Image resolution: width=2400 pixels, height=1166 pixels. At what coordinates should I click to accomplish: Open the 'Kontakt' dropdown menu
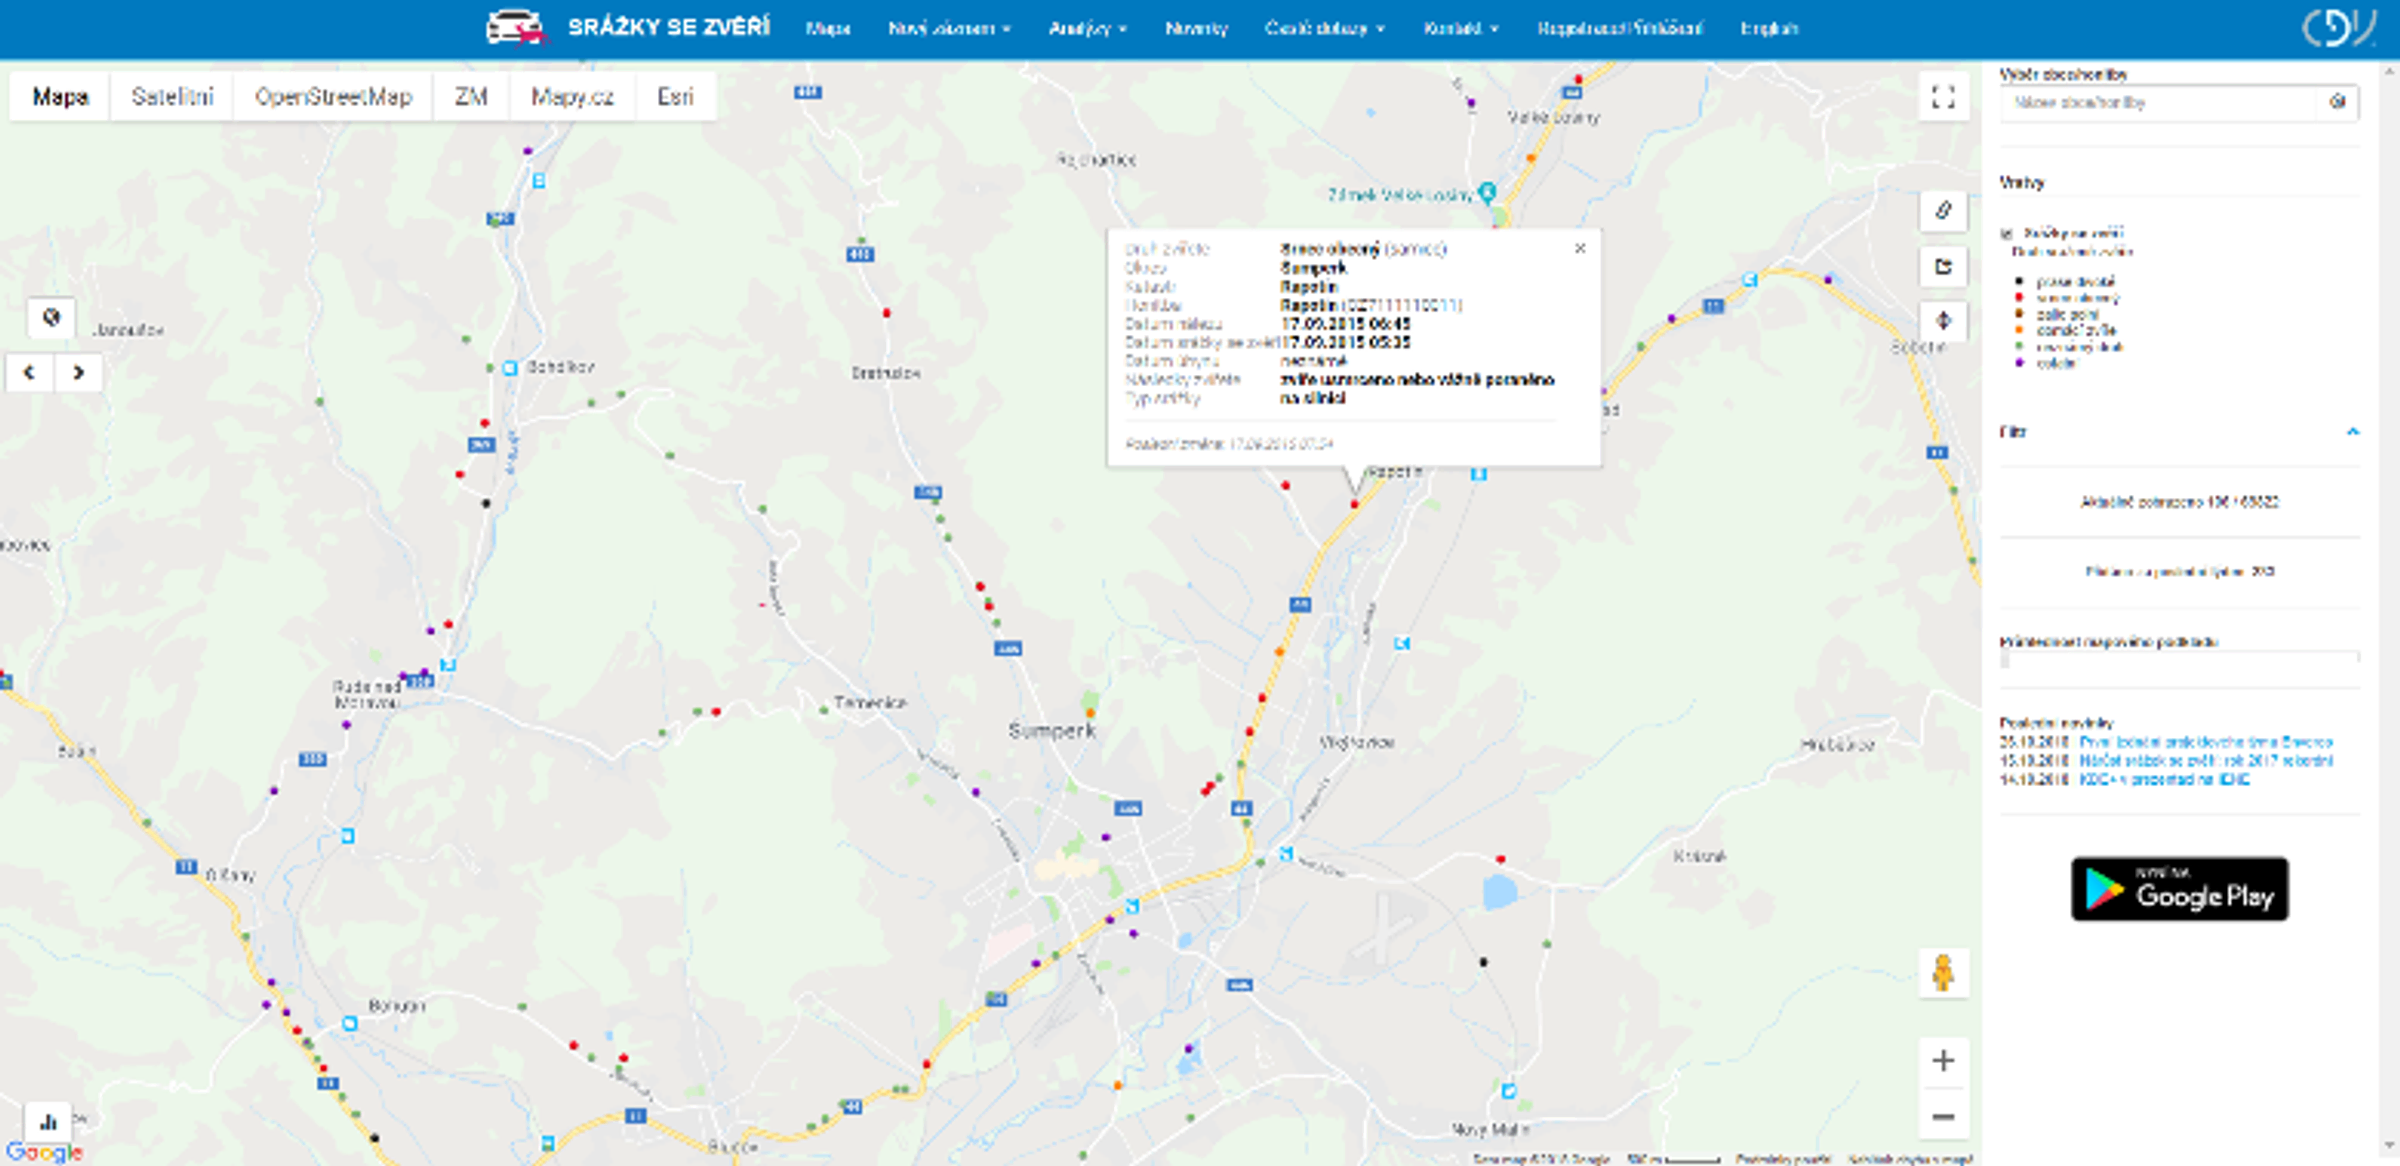click(1460, 29)
